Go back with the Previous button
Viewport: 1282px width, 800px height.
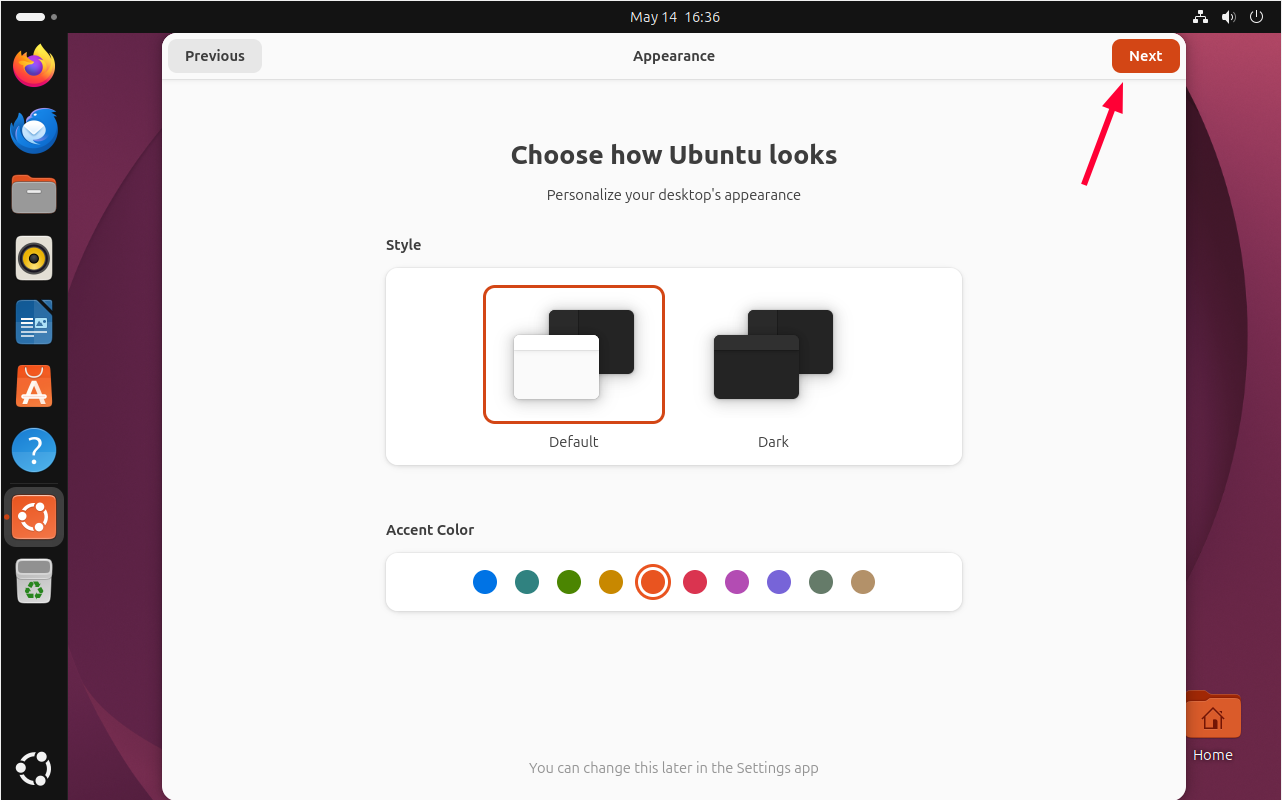pos(215,56)
